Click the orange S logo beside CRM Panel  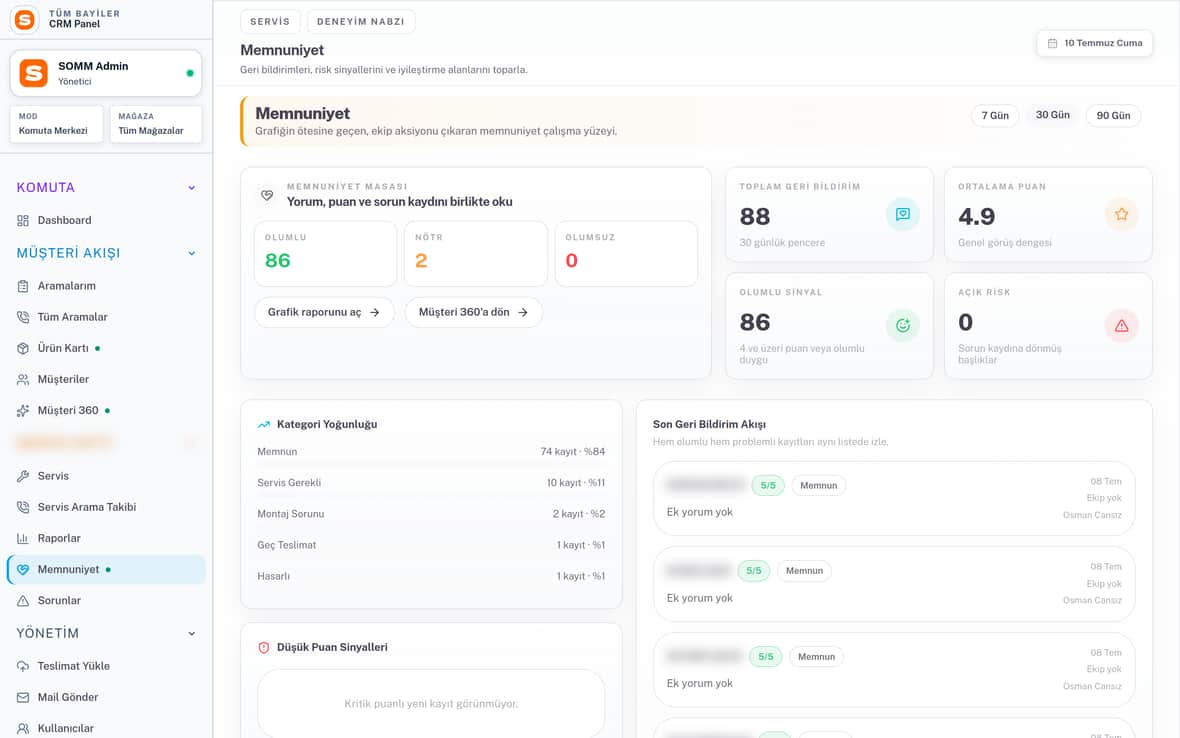24,20
